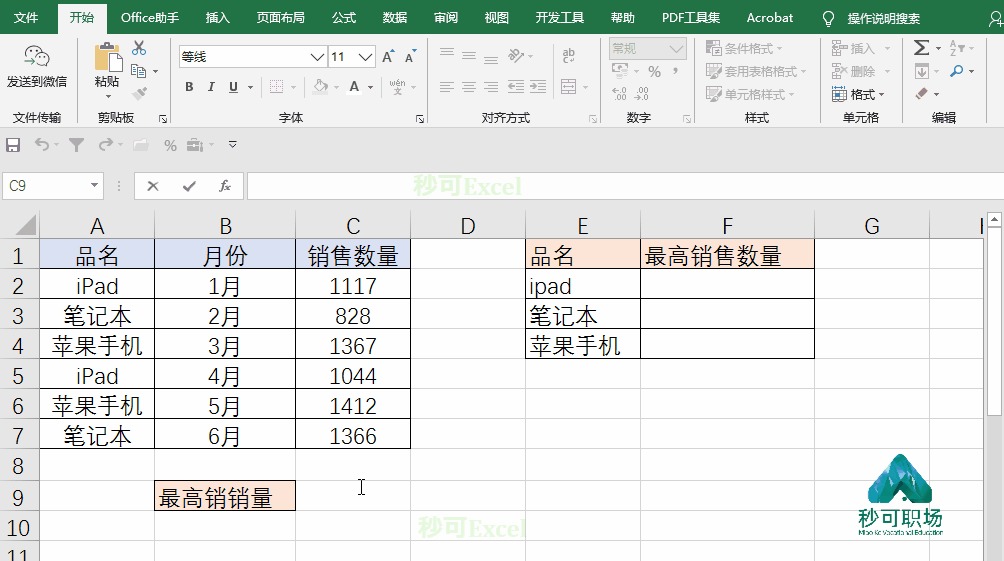Click the Fill down icon
1004x561 pixels.
[x=921, y=71]
